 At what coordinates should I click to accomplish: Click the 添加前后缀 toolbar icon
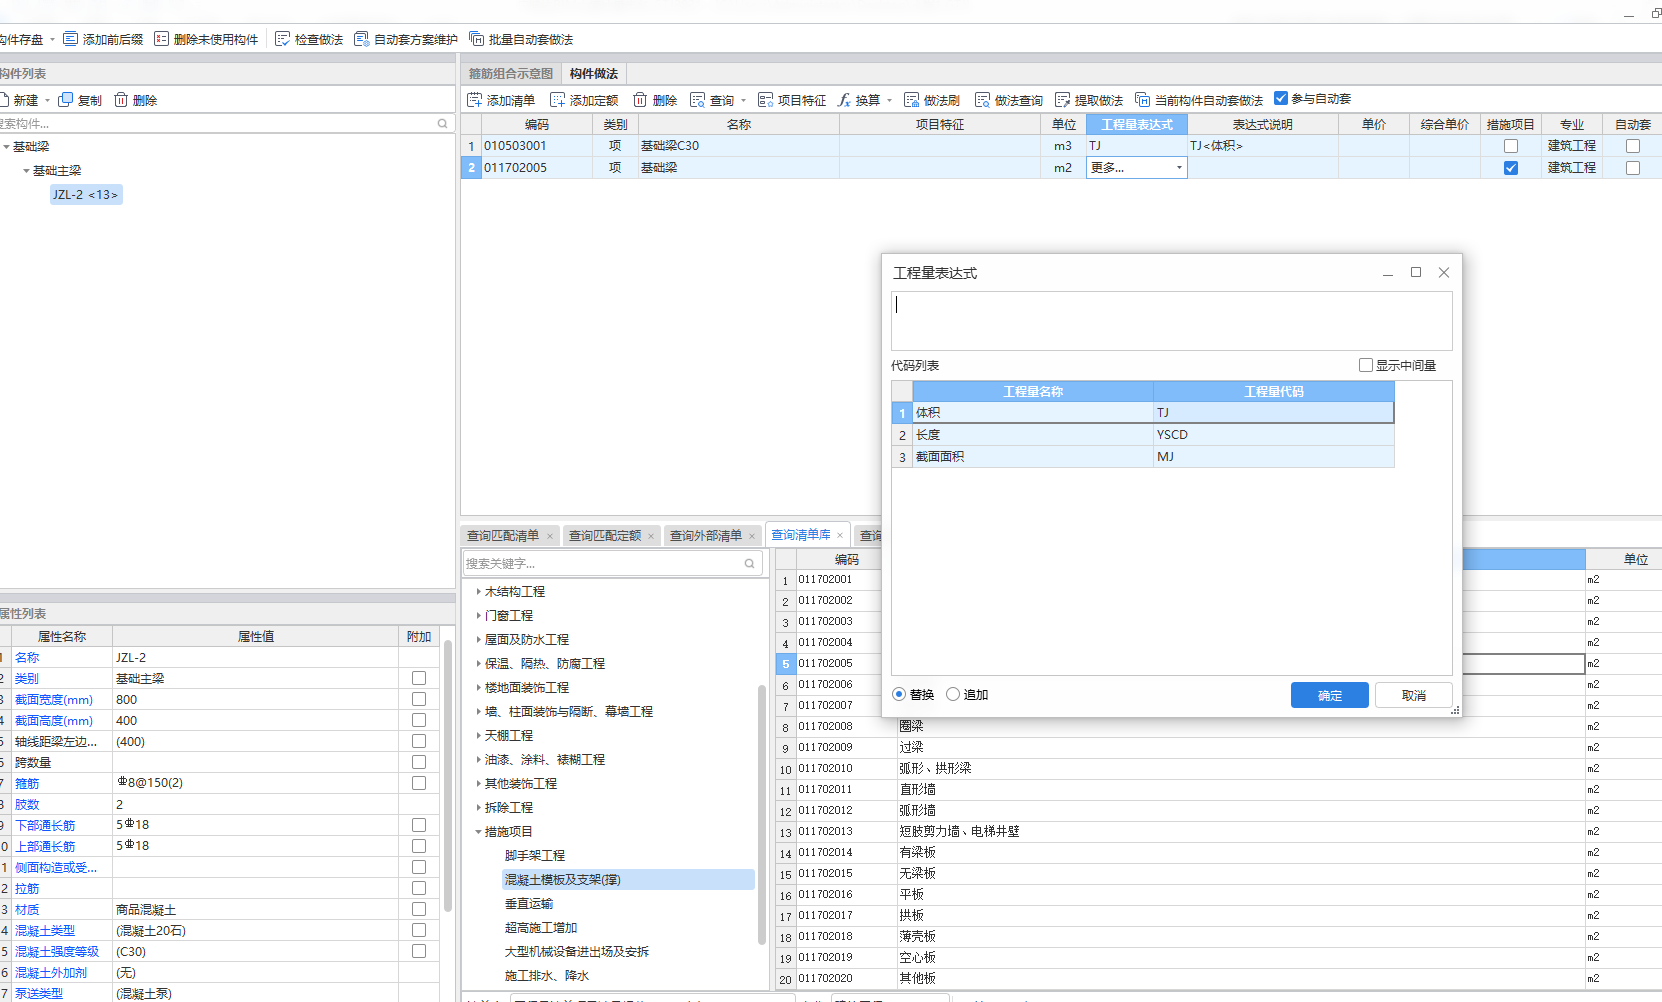71,39
